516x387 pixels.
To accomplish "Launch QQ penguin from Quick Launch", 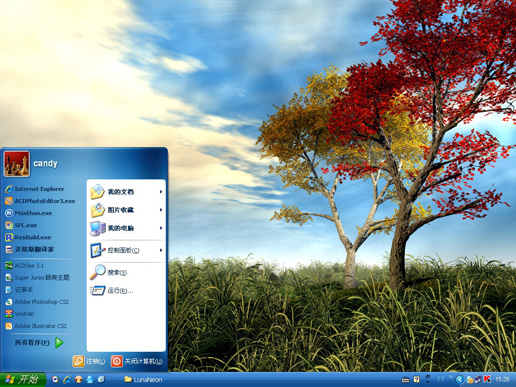I will click(x=90, y=379).
